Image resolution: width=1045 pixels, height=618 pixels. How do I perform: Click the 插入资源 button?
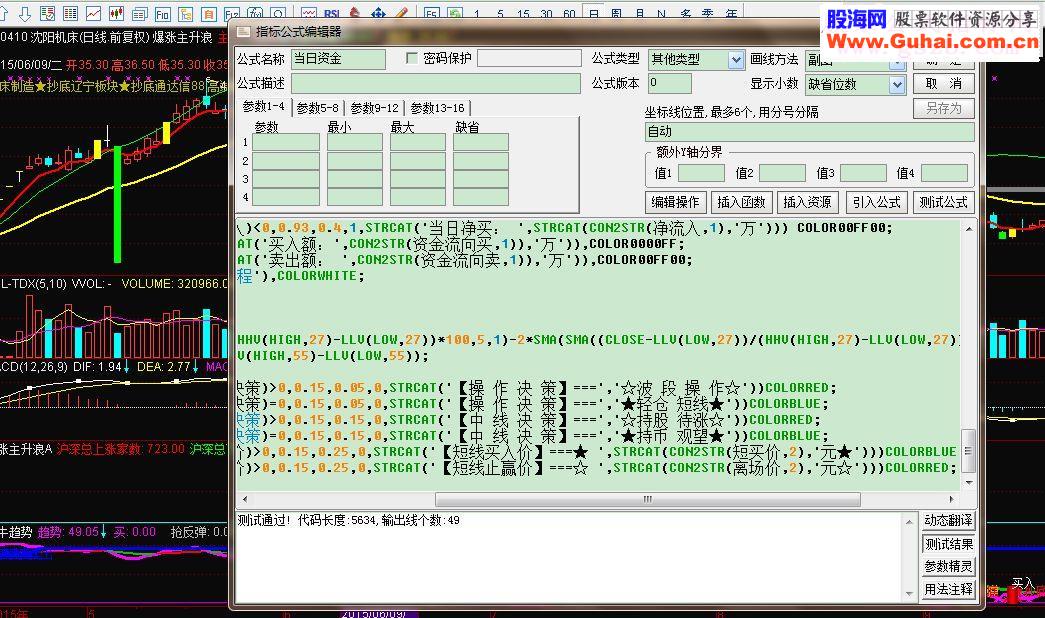coord(807,202)
